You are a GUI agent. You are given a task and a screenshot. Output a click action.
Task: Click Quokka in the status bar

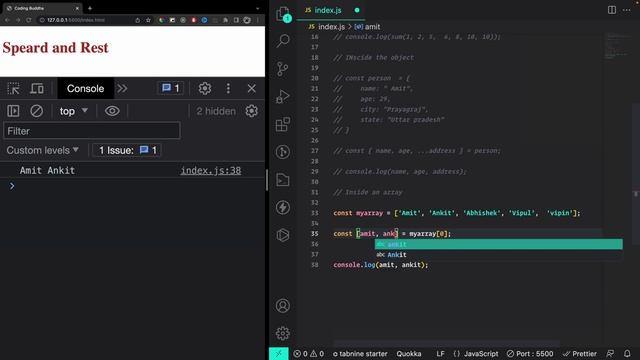[409, 353]
